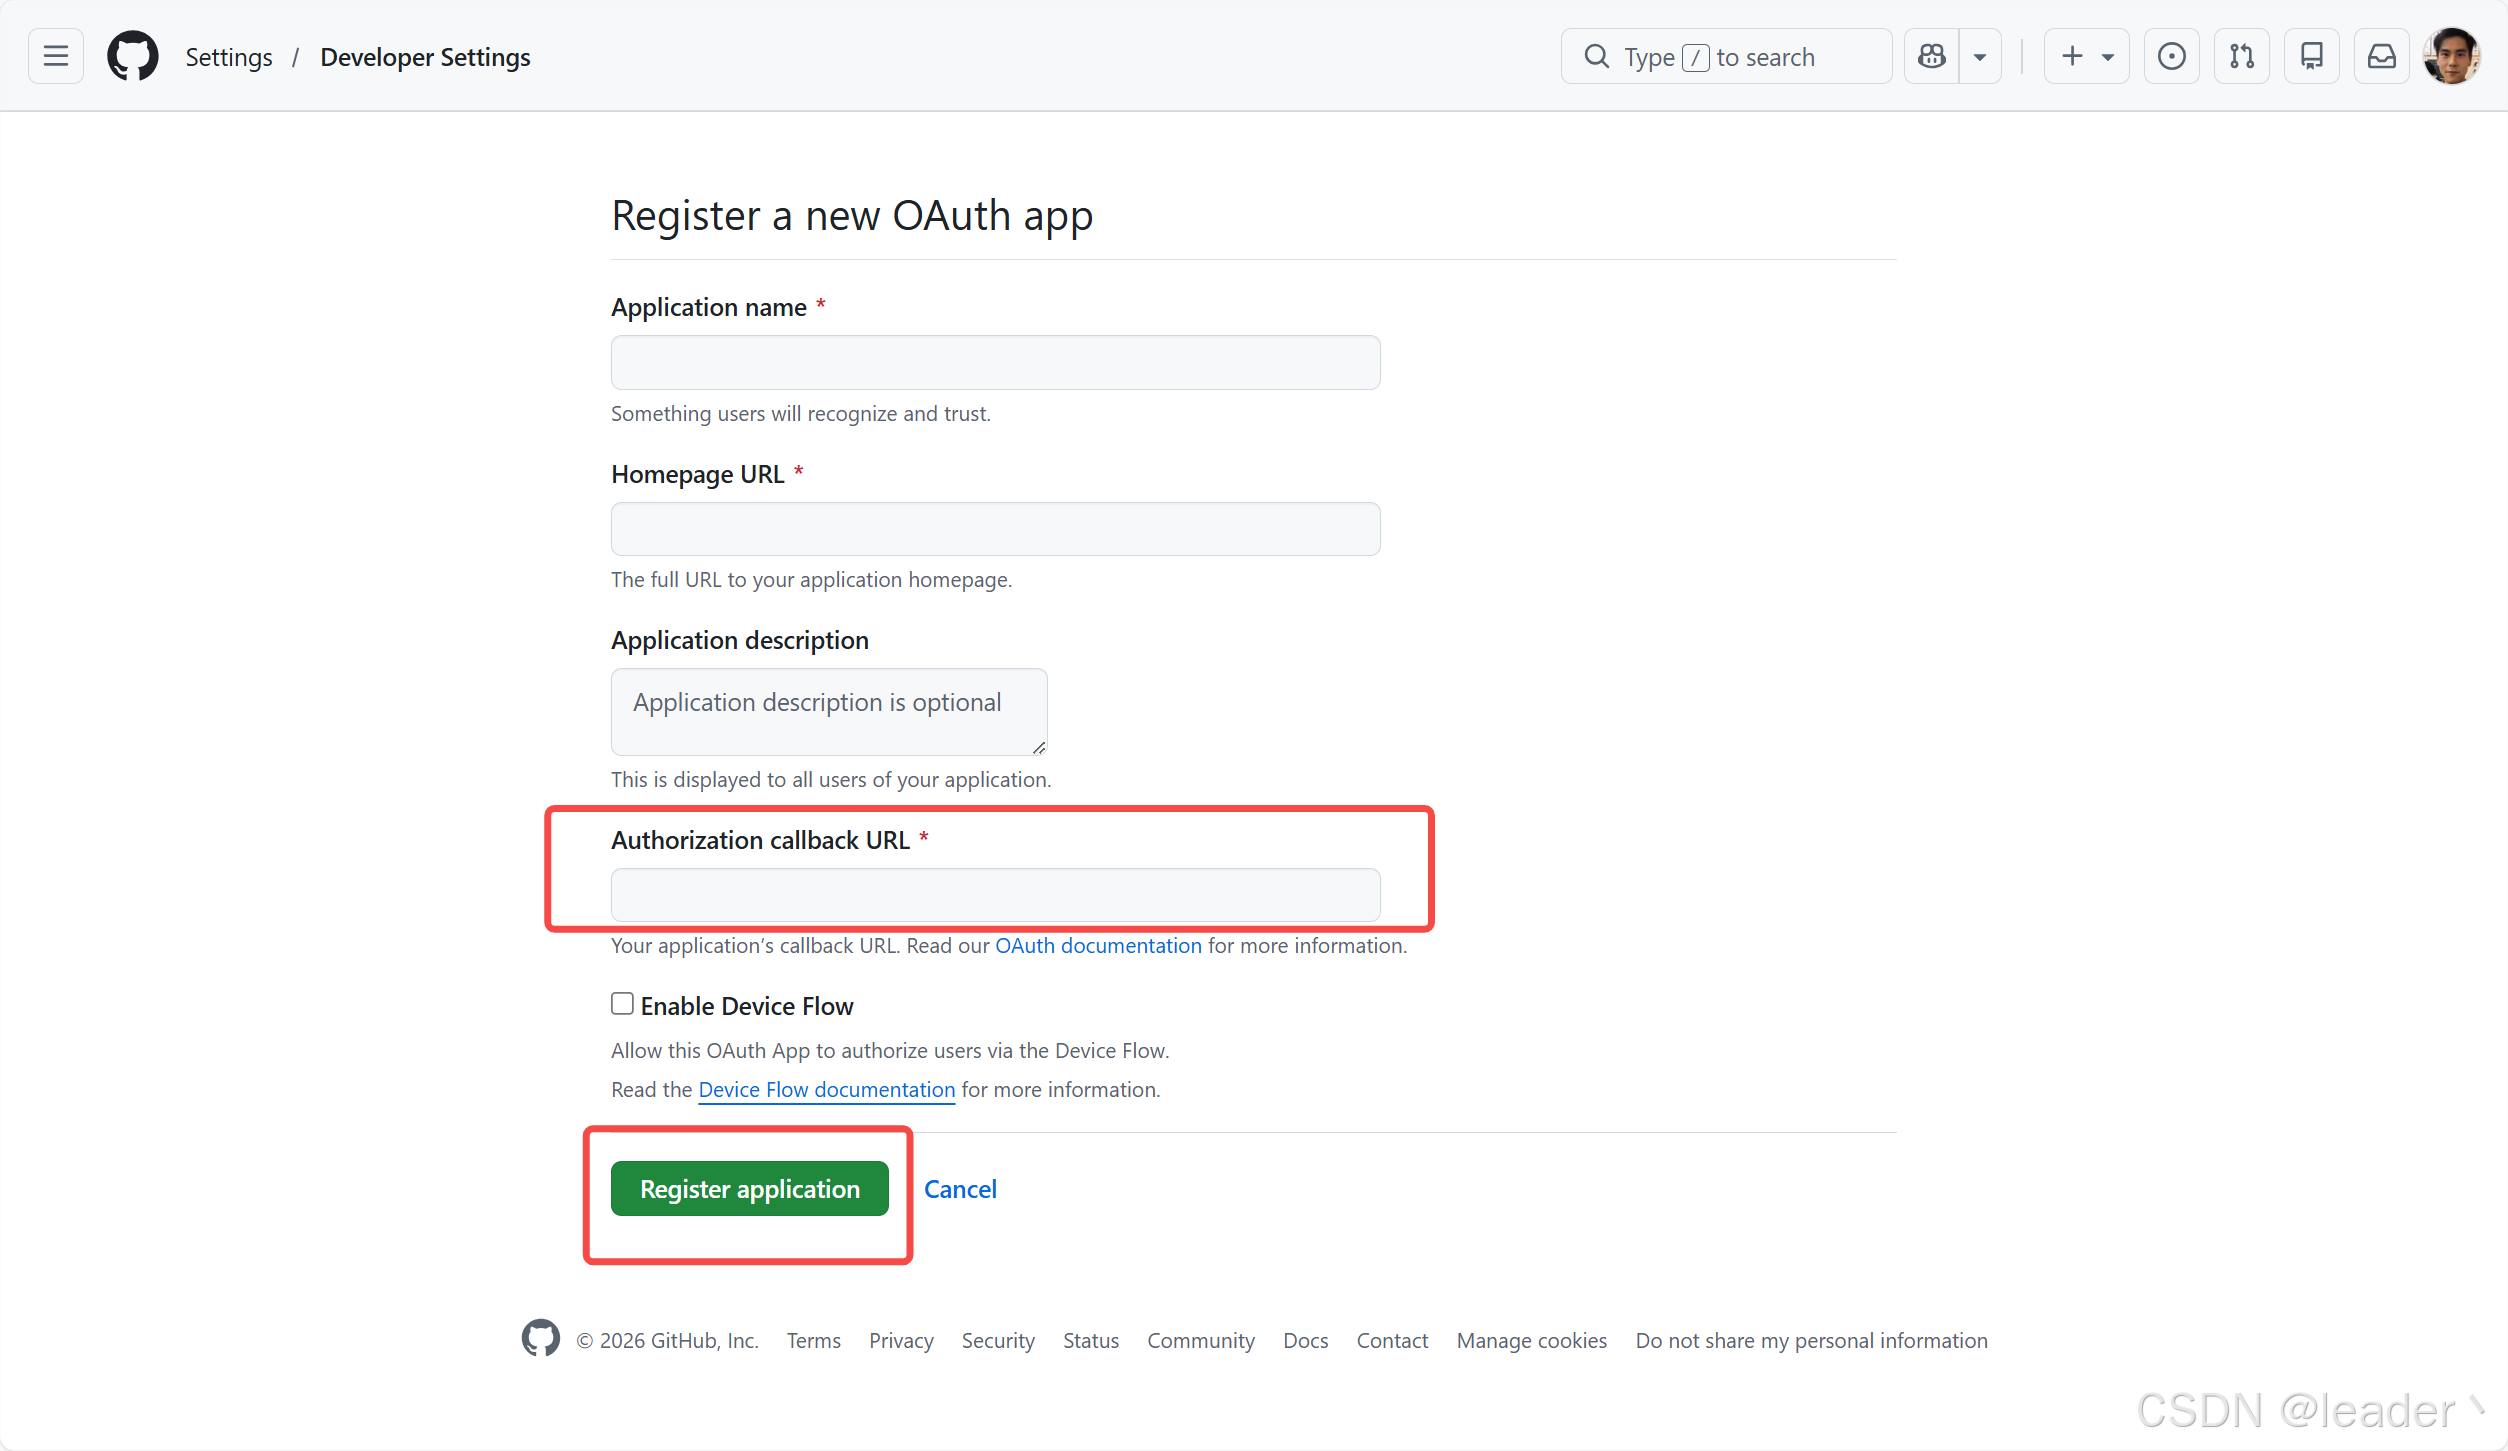
Task: Open the notifications inbox icon
Action: click(2381, 56)
